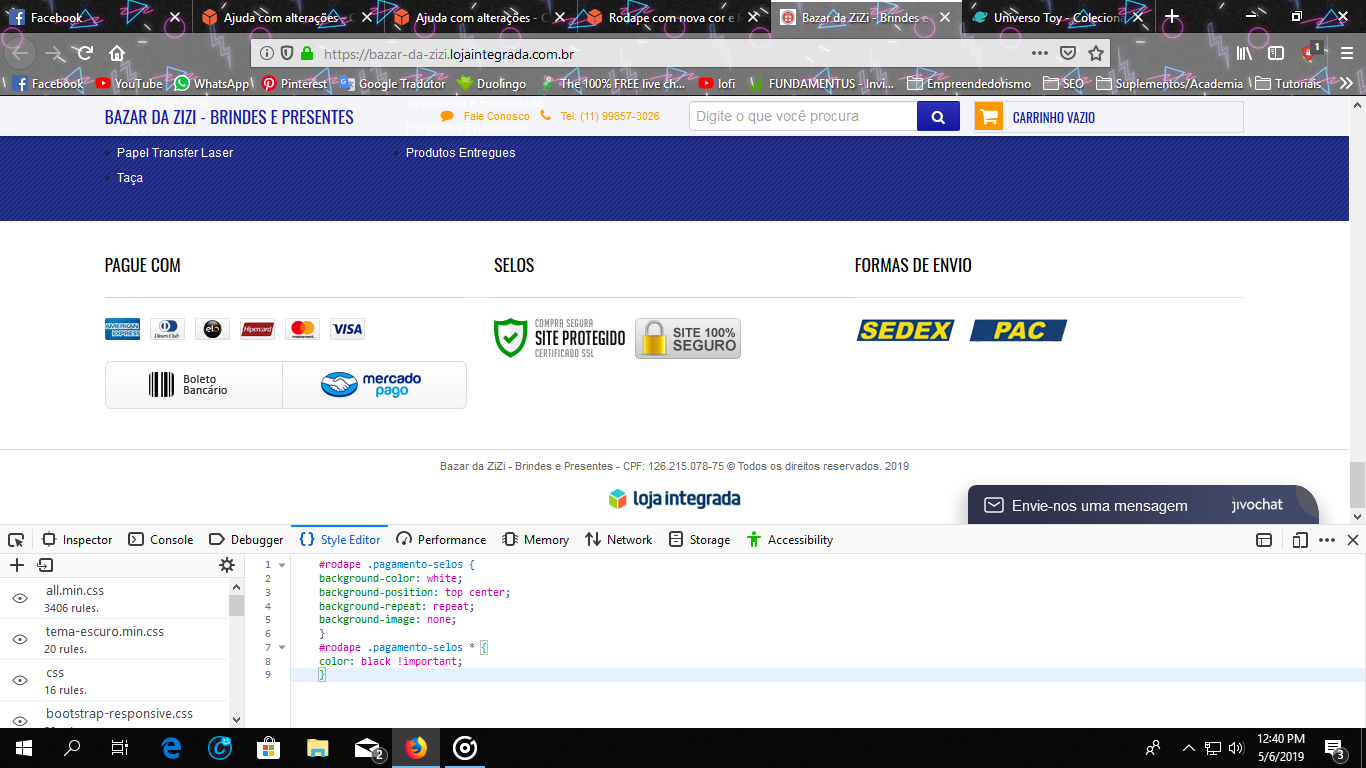Open the Suplementos/Academia bookmarks folder

click(x=1170, y=84)
